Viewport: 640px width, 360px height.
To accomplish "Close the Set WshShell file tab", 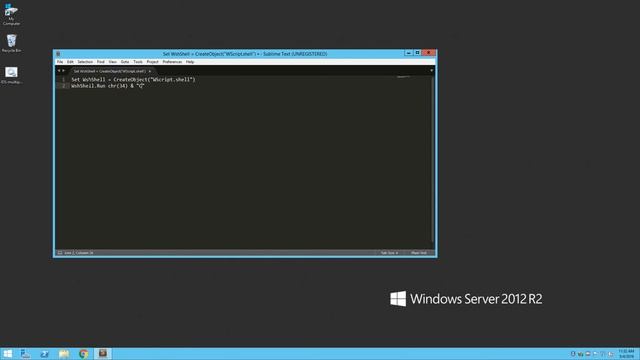I will 150,71.
